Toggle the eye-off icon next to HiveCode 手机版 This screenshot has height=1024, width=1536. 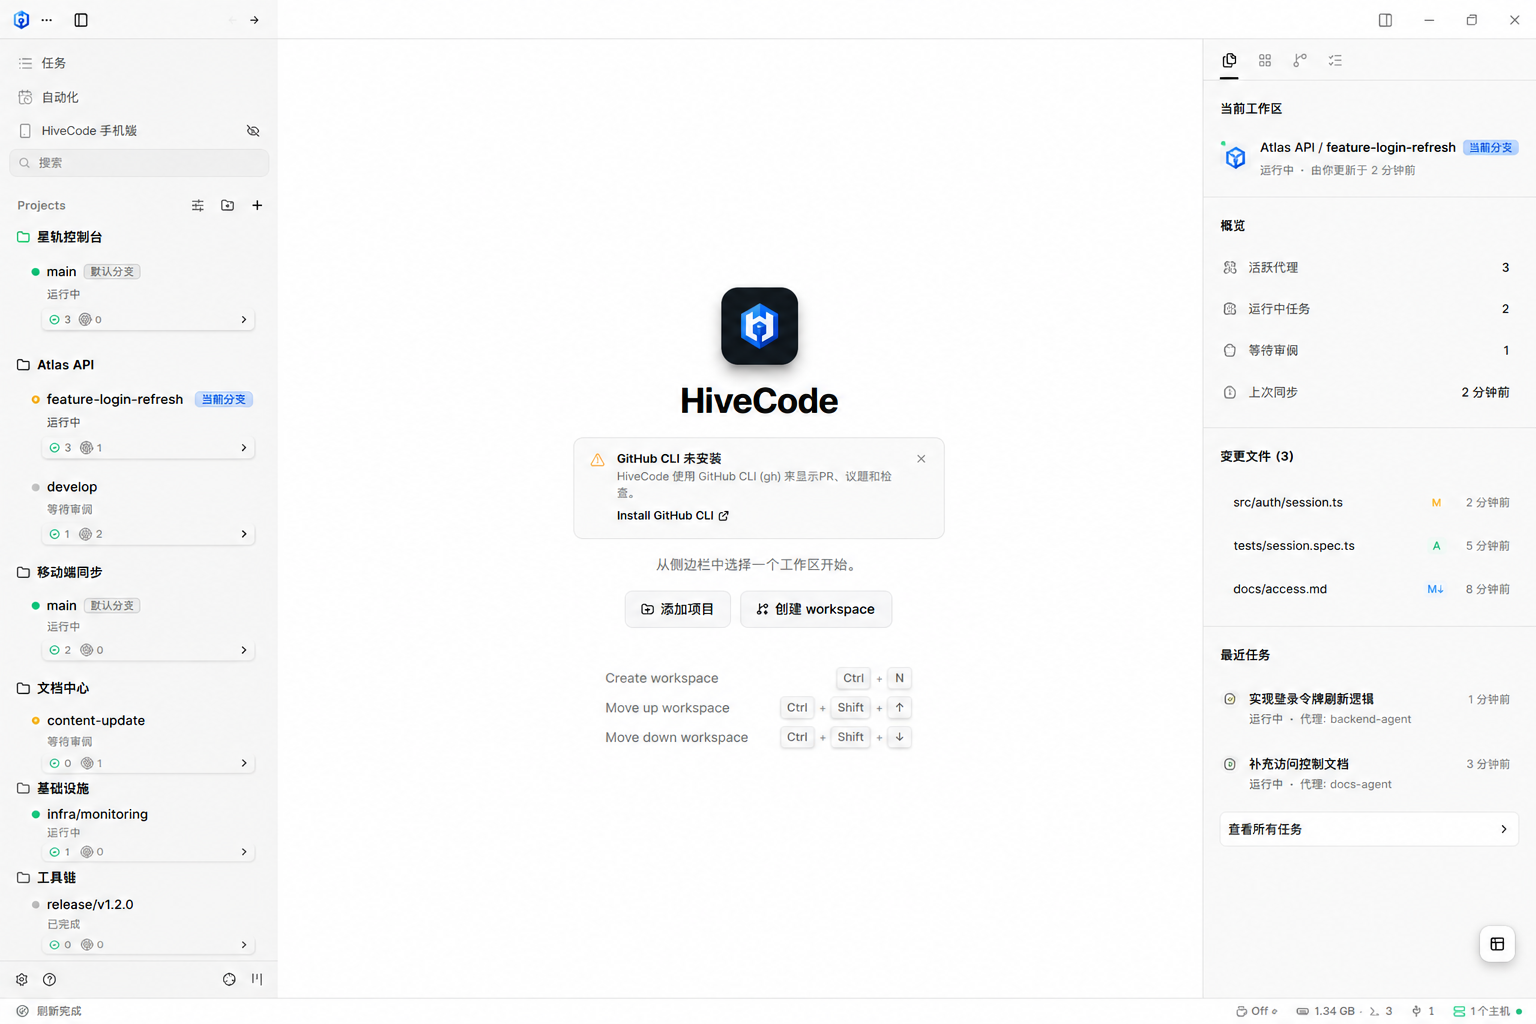[x=253, y=131]
